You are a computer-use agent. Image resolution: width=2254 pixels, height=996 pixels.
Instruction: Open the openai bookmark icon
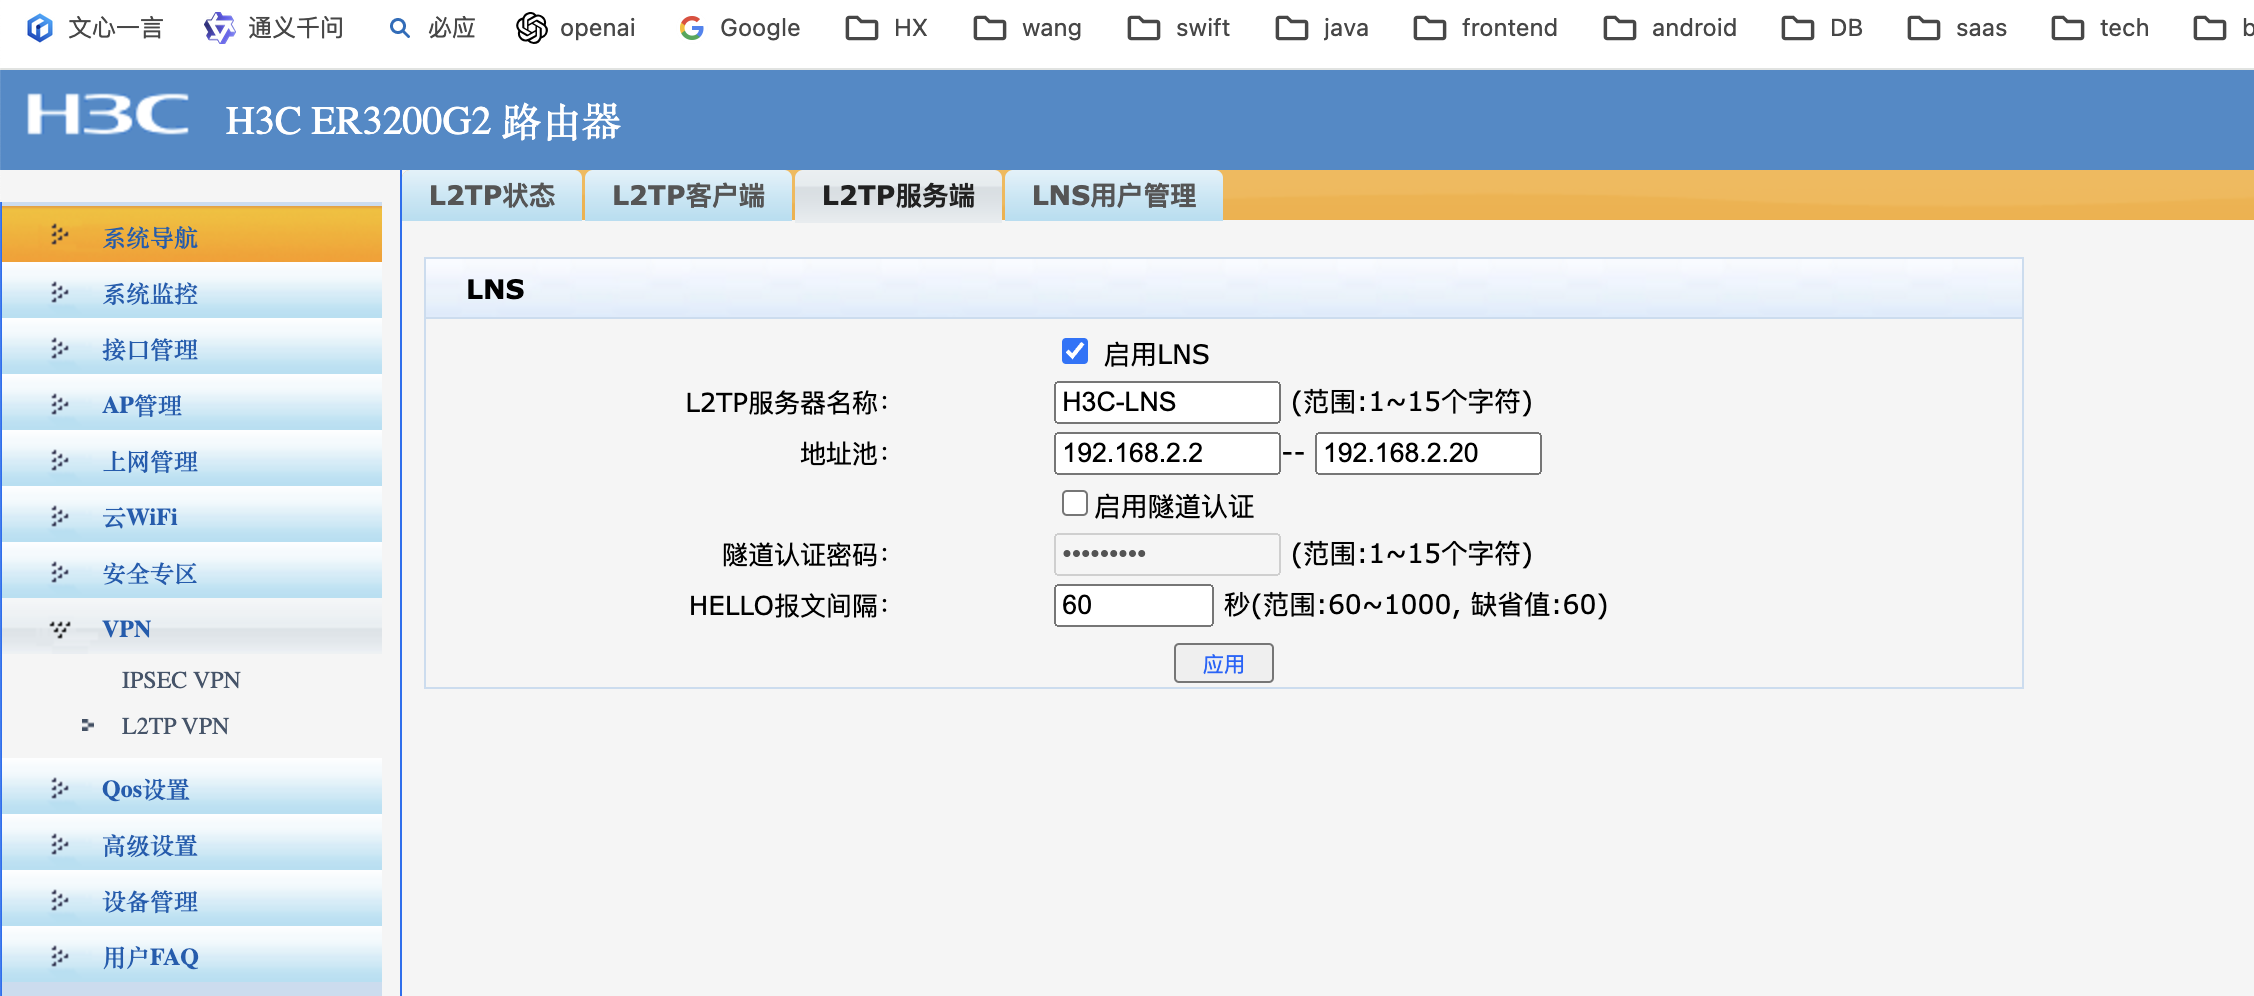point(532,28)
